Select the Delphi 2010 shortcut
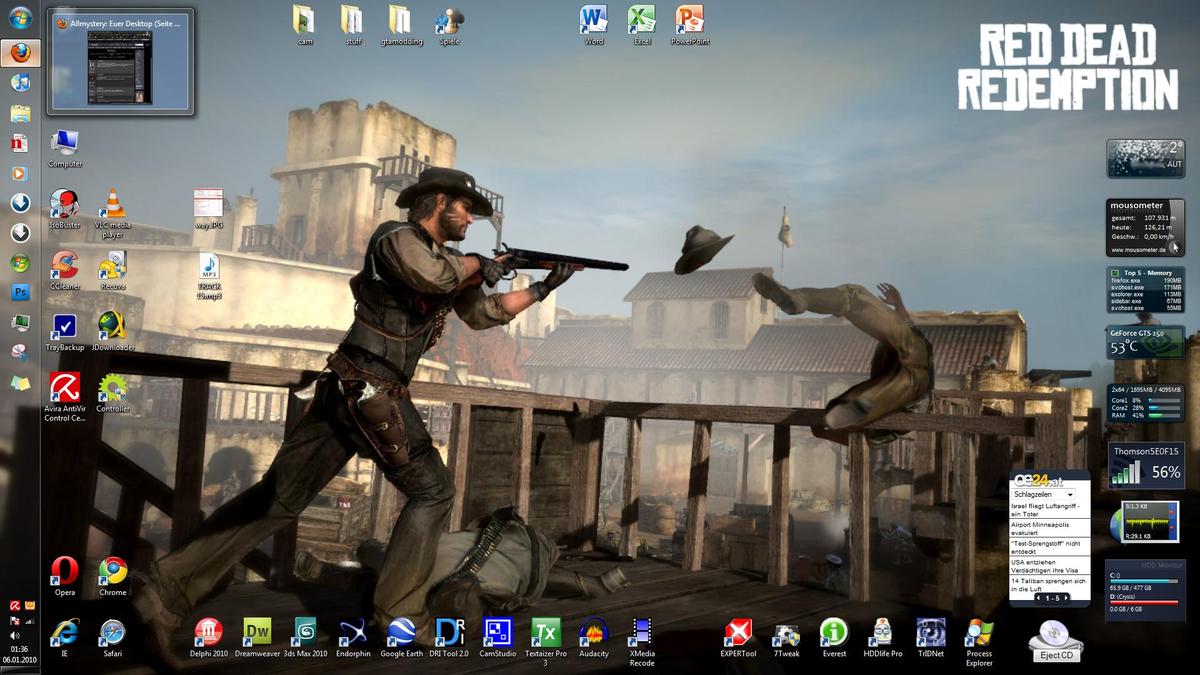1200x675 pixels. click(x=209, y=638)
